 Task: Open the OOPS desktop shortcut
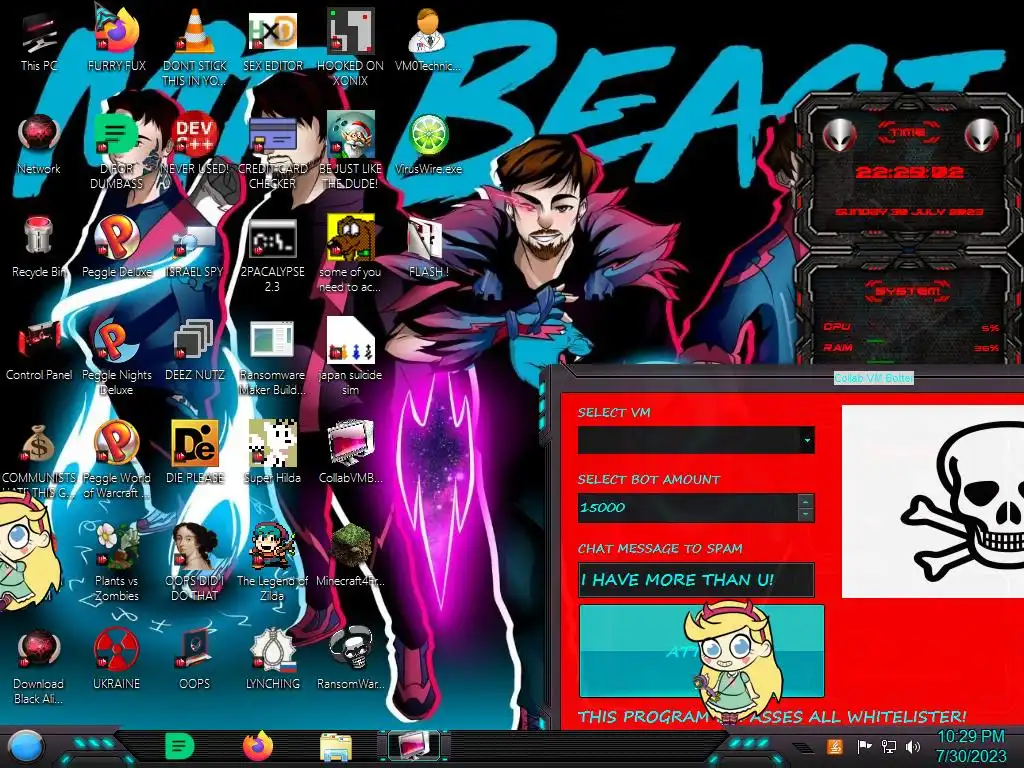[x=195, y=658]
